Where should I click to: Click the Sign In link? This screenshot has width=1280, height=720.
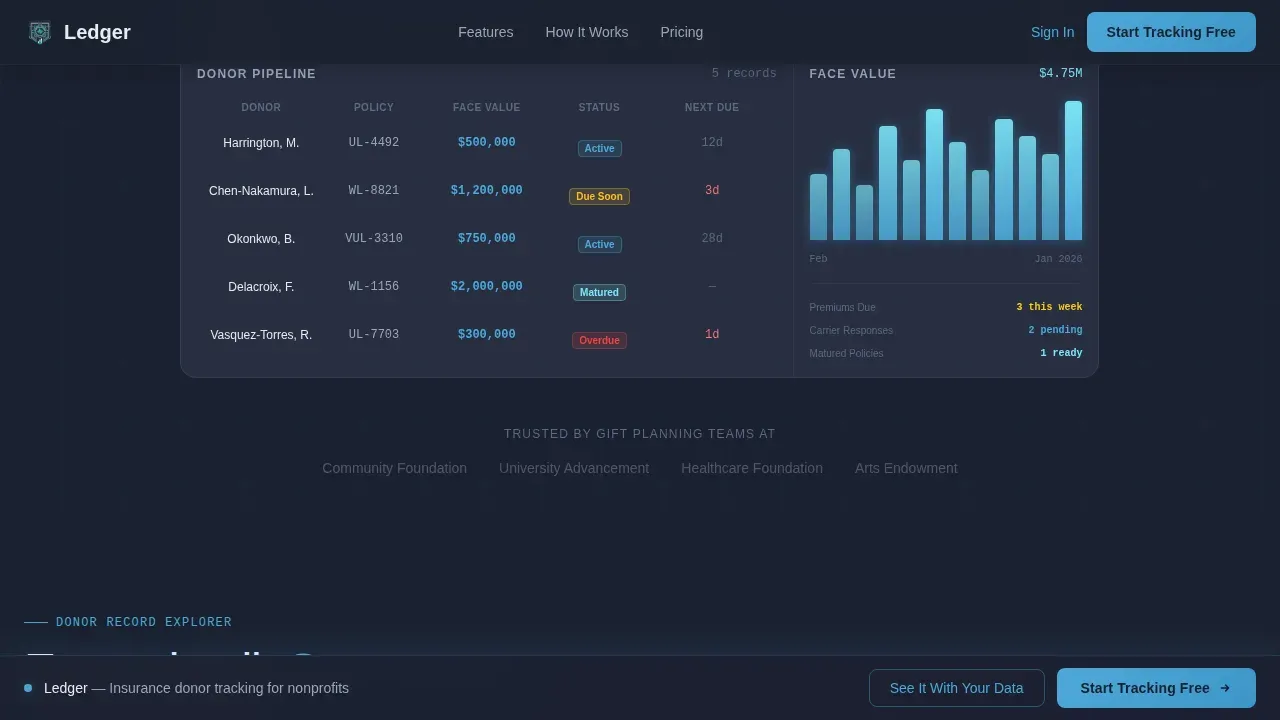tap(1053, 32)
